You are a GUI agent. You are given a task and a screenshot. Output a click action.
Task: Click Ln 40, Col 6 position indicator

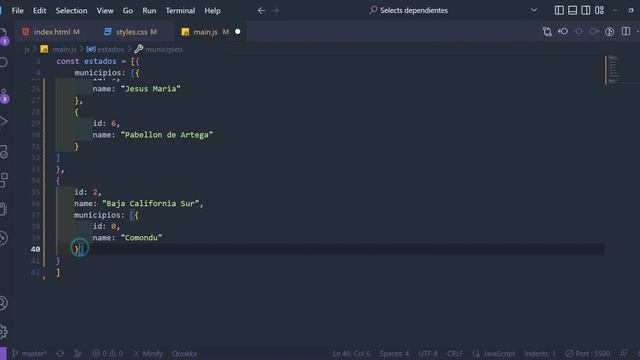coord(351,353)
